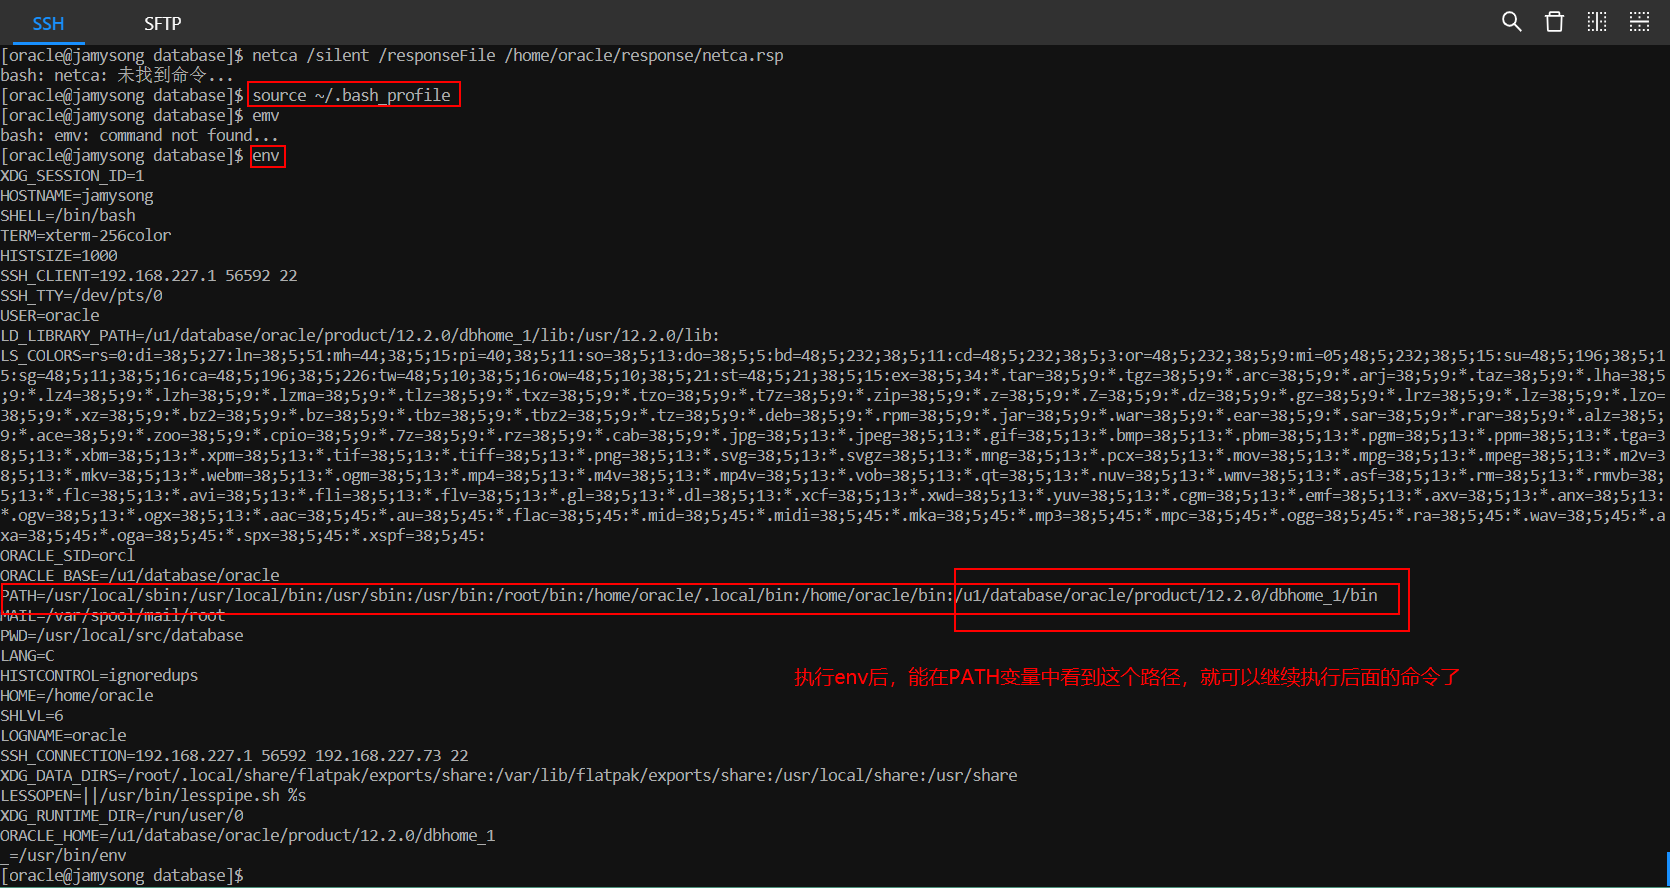Open terminal search with magnifier icon
Viewport: 1670px width, 891px height.
(x=1511, y=22)
